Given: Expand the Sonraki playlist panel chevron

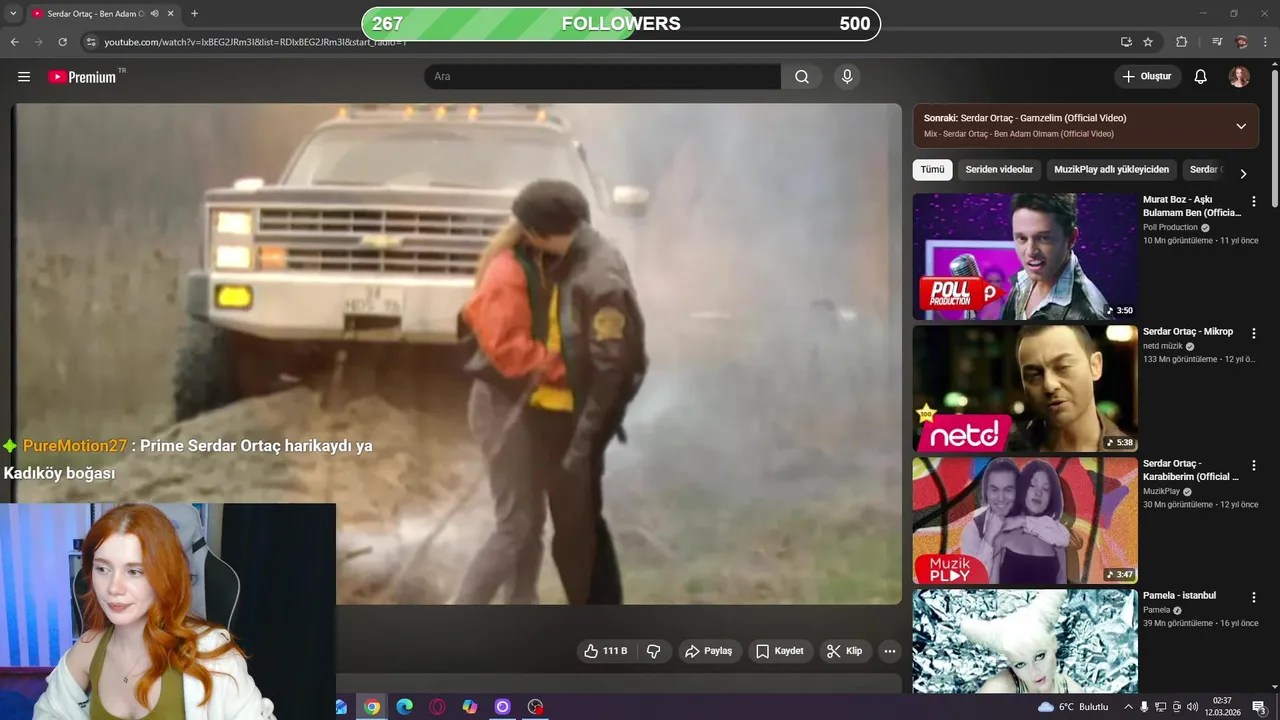Looking at the screenshot, I should (1241, 126).
